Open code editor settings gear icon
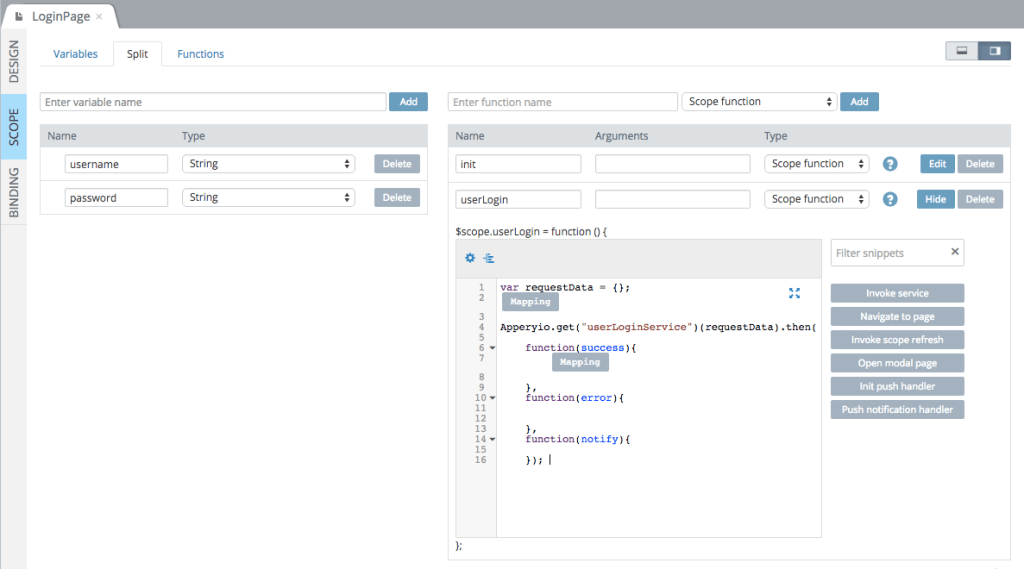Screen dimensions: 1024x569 click(x=470, y=258)
